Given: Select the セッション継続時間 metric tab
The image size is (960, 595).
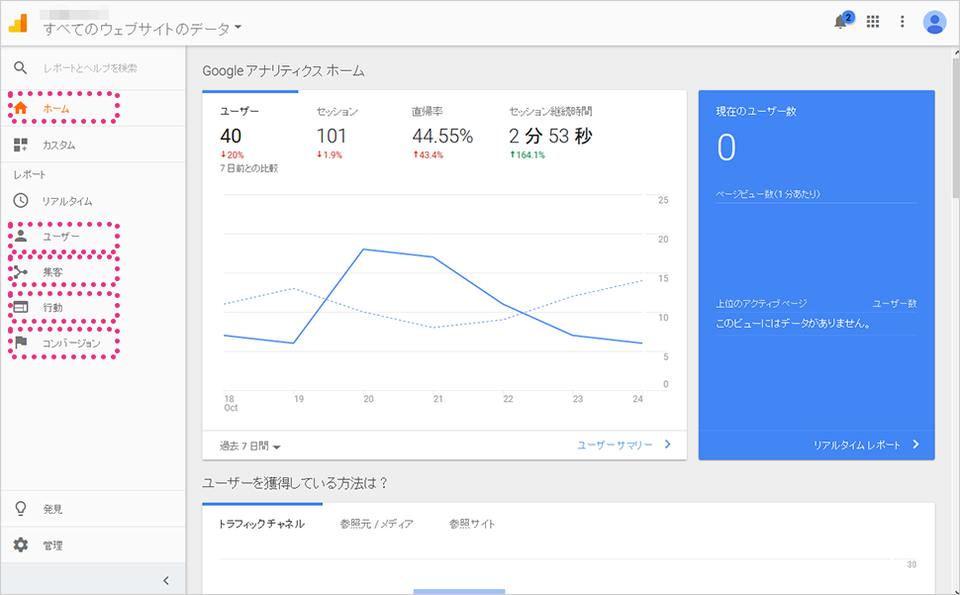Looking at the screenshot, I should click(551, 132).
